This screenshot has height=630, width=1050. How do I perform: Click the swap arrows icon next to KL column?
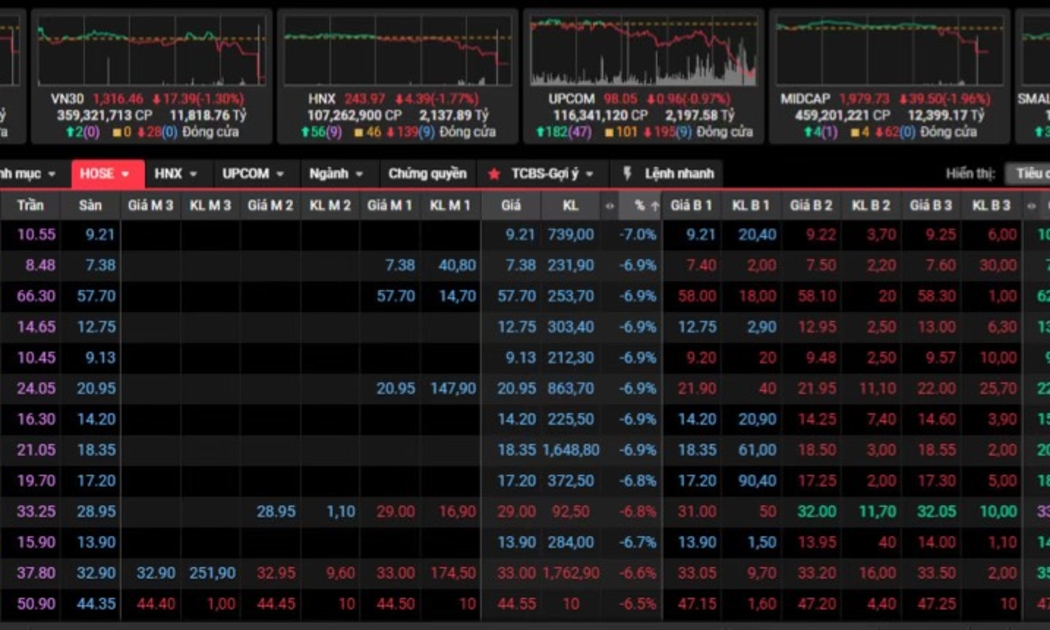(x=609, y=206)
